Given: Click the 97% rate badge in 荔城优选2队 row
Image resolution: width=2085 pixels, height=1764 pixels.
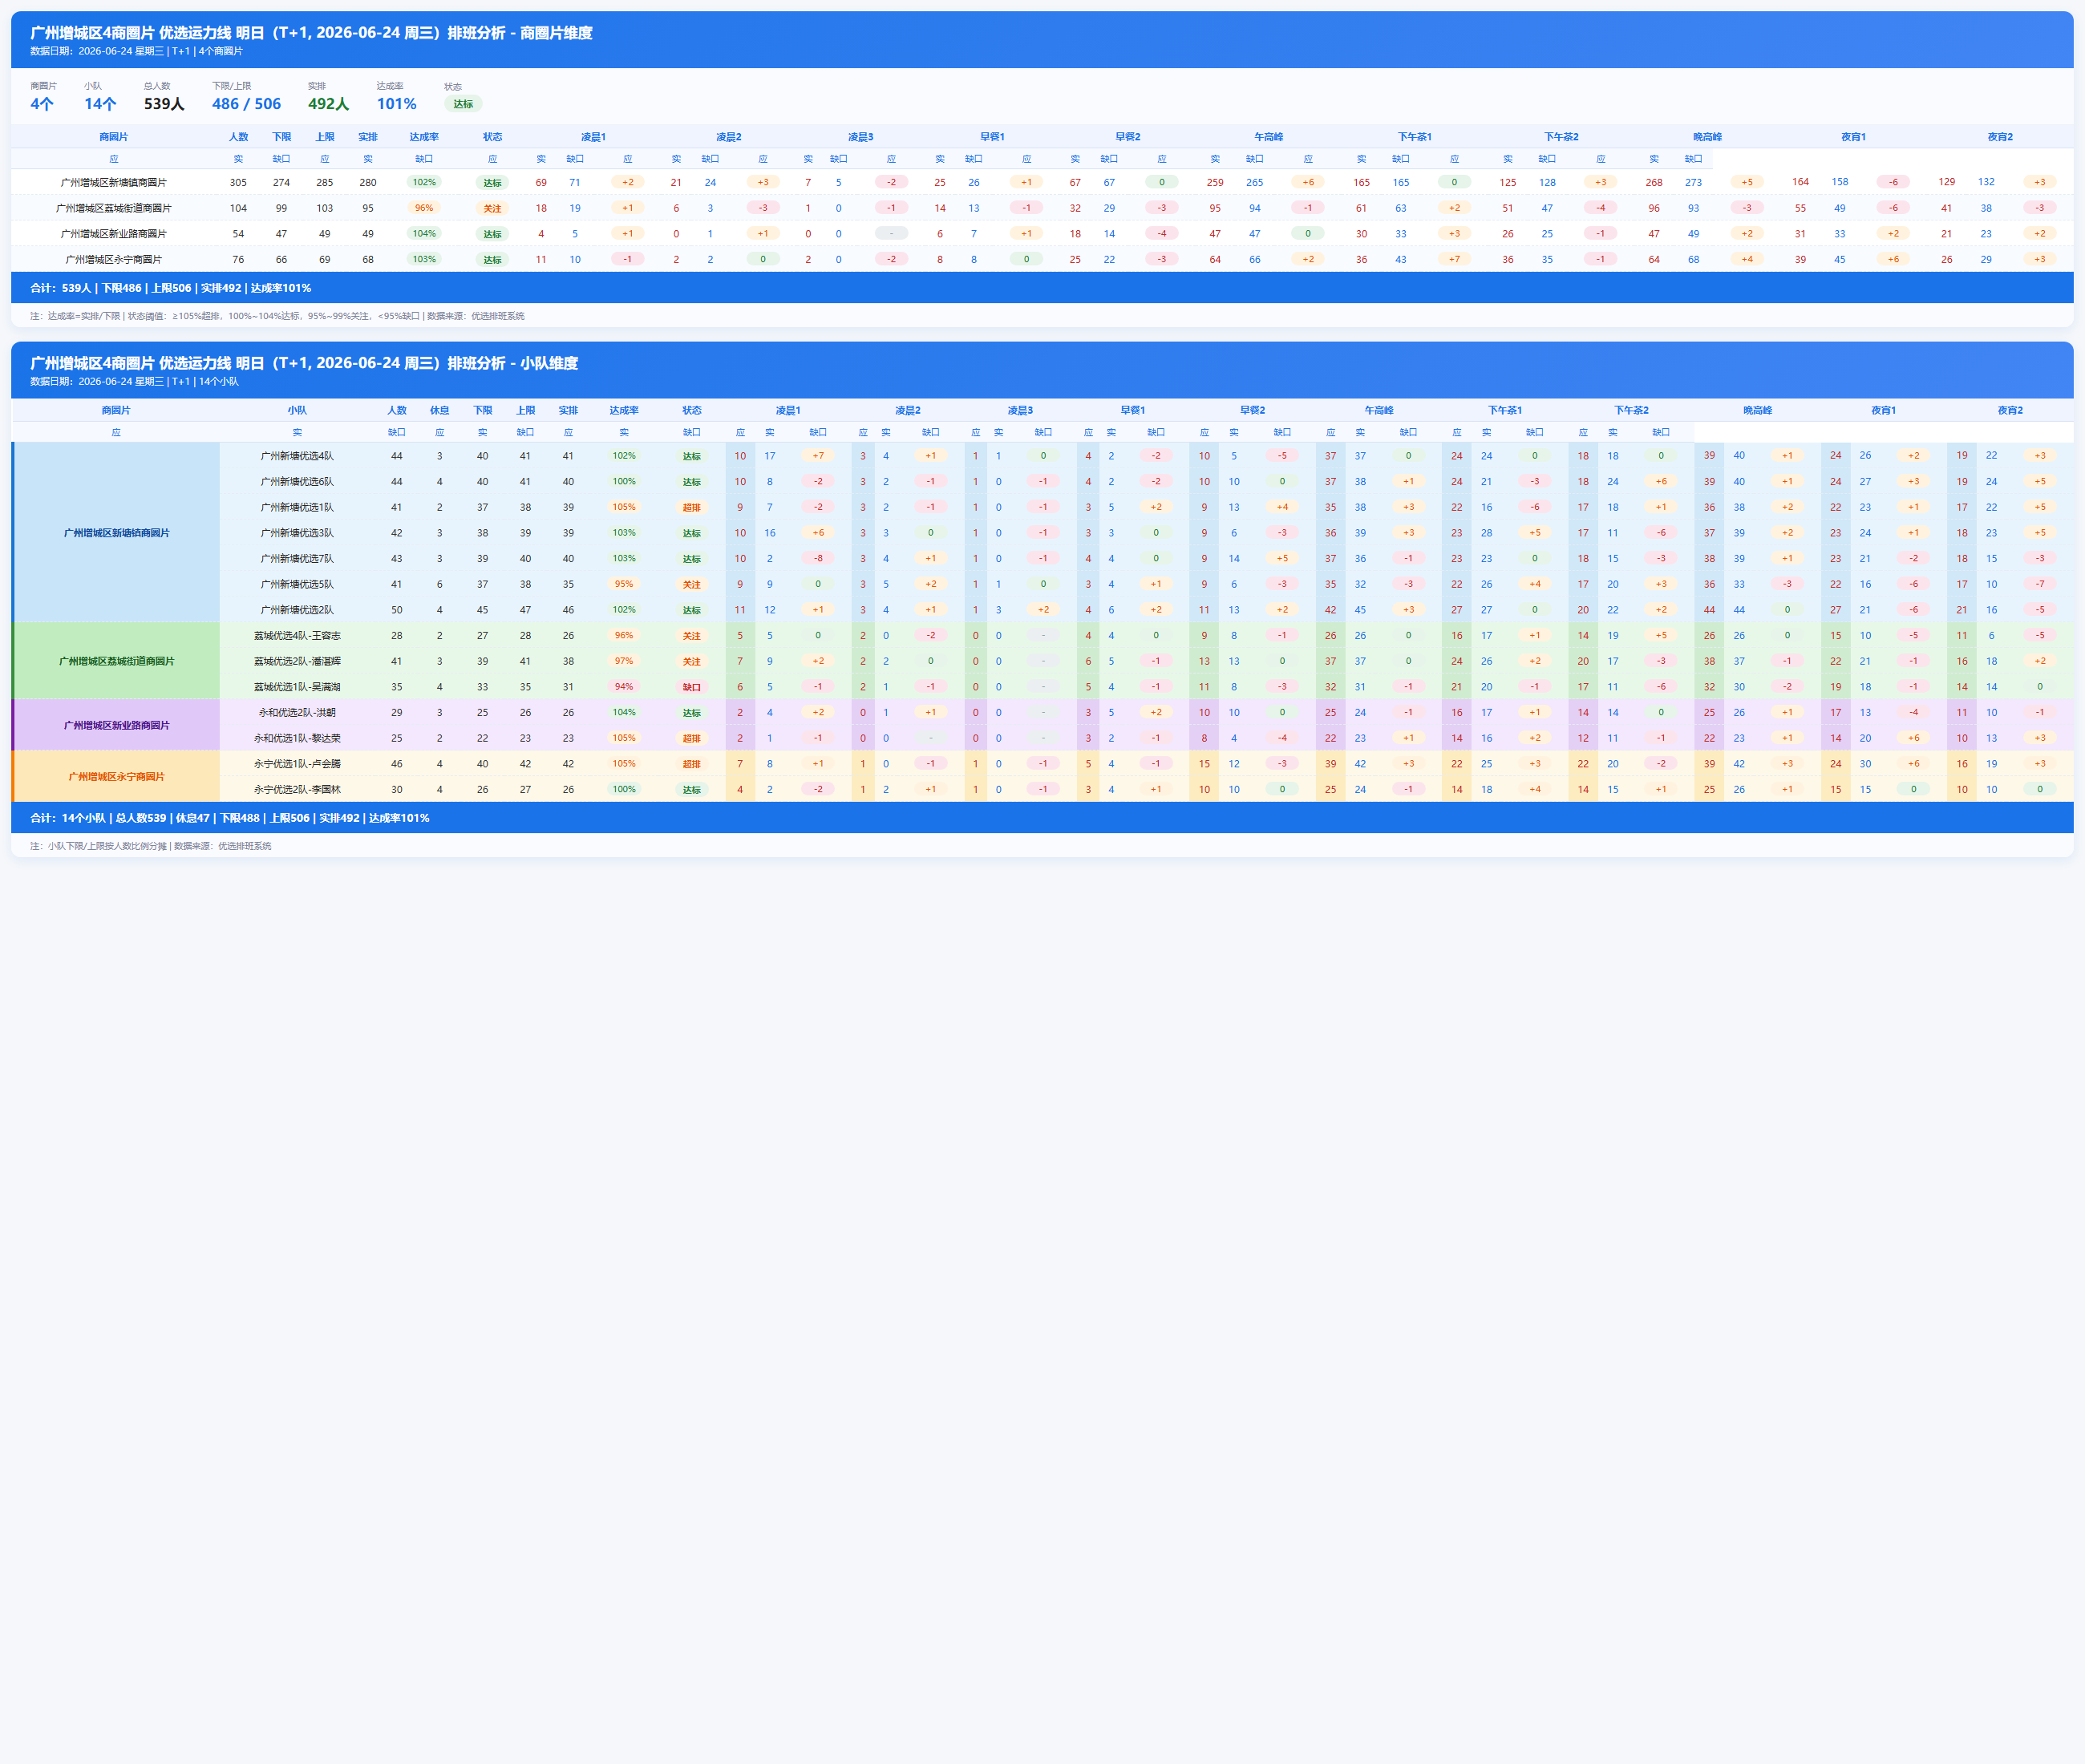Looking at the screenshot, I should 624,661.
